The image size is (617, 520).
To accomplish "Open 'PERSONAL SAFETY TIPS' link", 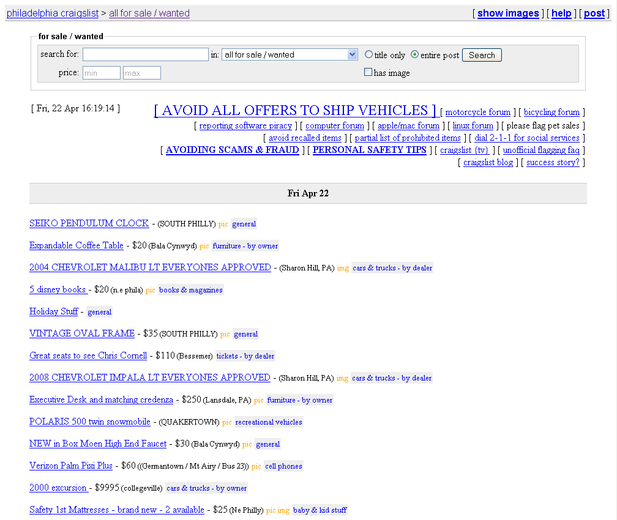I will pyautogui.click(x=369, y=150).
